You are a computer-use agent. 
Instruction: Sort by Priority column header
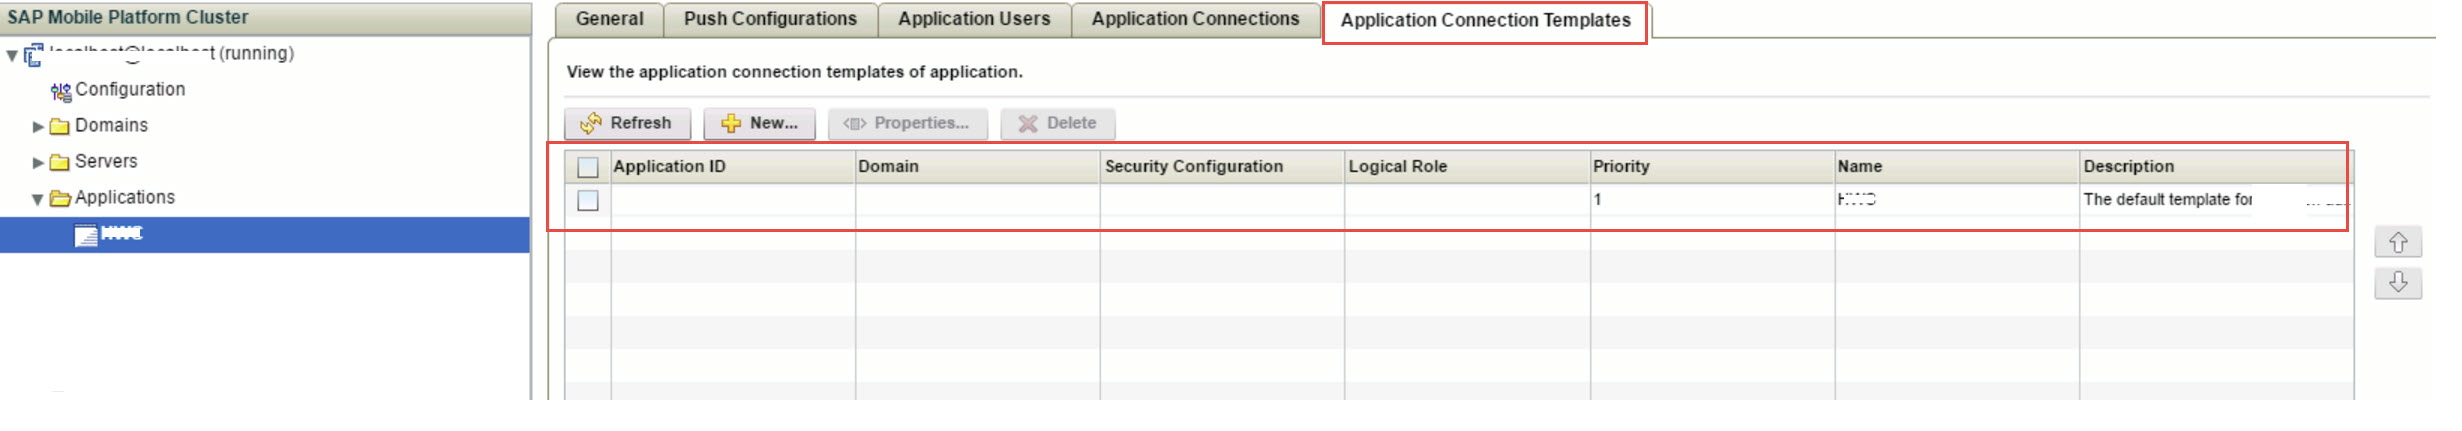(x=1712, y=167)
